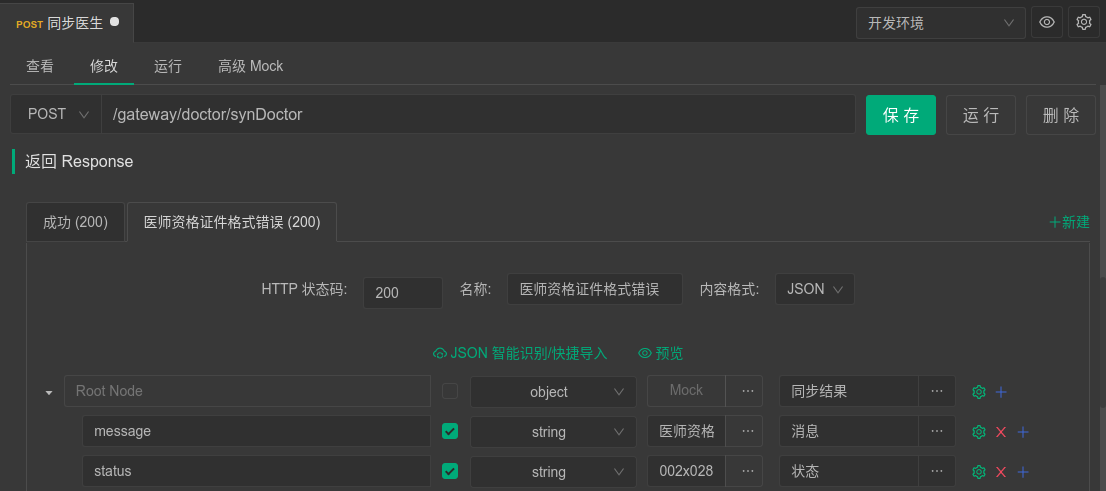Open the POST request method dropdown

click(56, 114)
